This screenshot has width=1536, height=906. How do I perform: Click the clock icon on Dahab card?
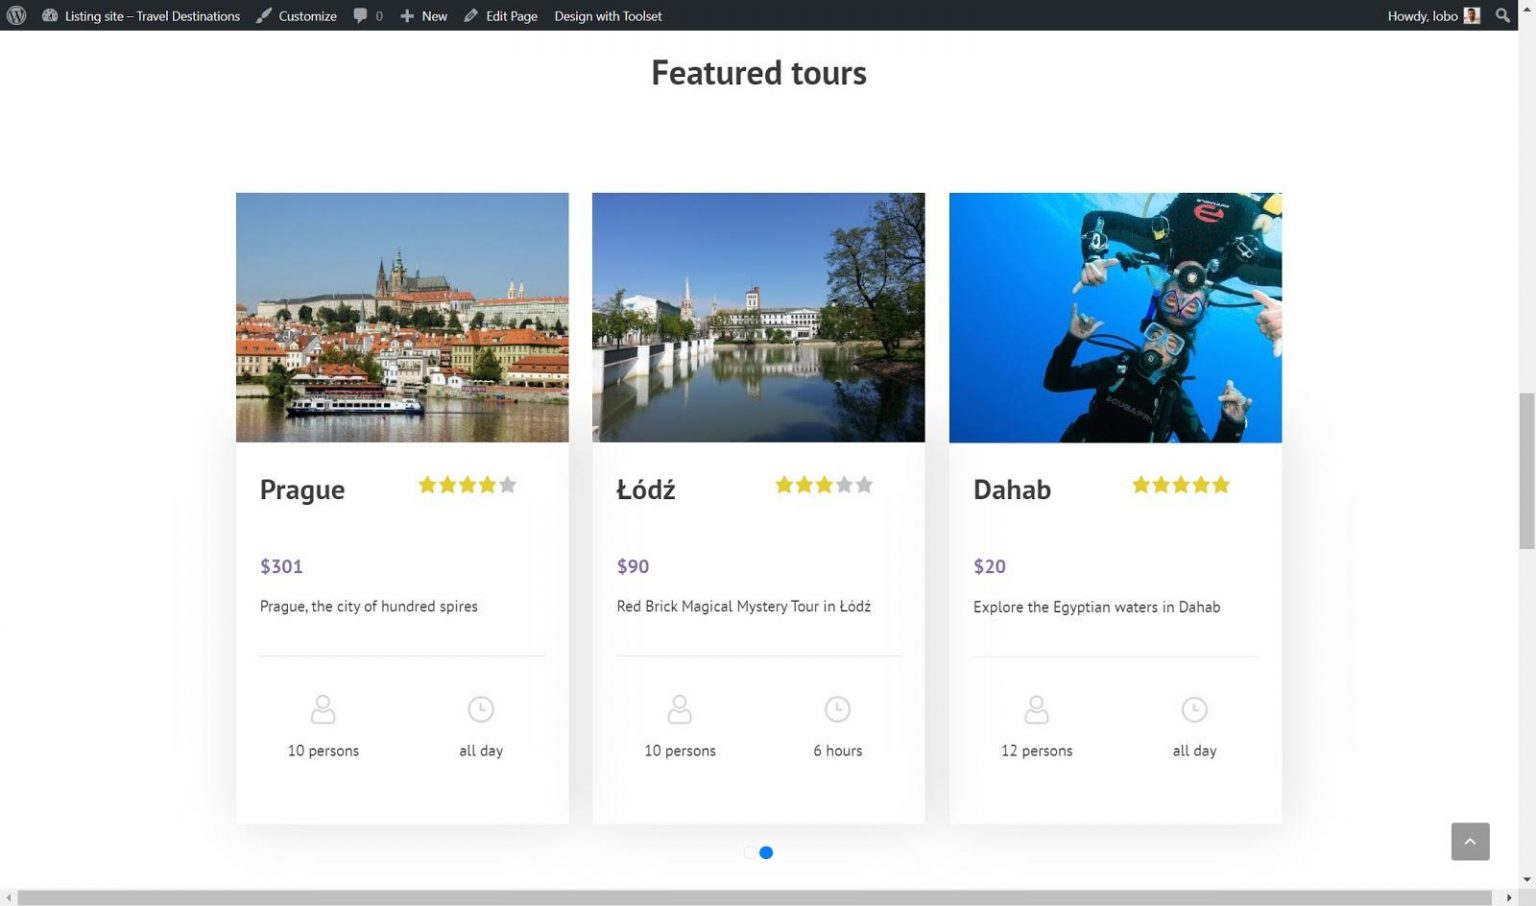coord(1194,708)
